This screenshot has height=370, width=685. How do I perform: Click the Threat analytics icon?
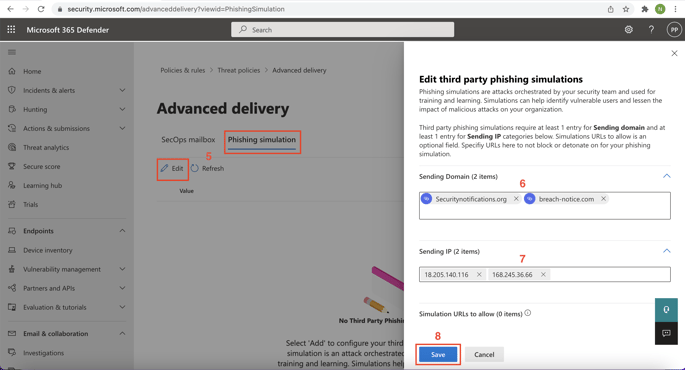(x=12, y=147)
